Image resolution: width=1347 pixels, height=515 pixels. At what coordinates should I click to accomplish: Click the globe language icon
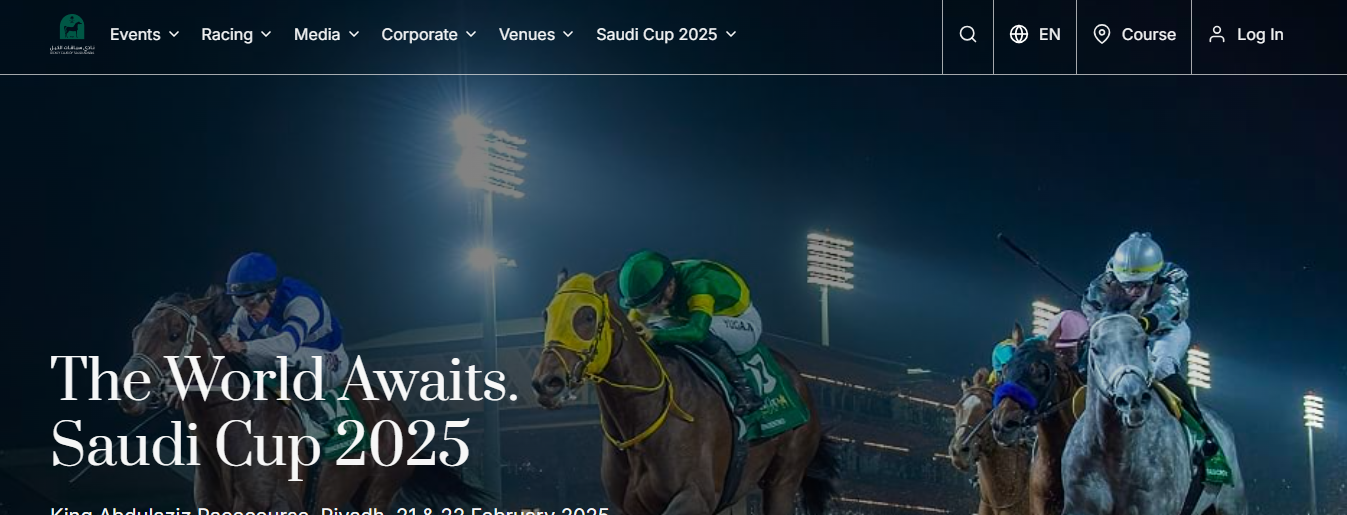[x=1019, y=35]
